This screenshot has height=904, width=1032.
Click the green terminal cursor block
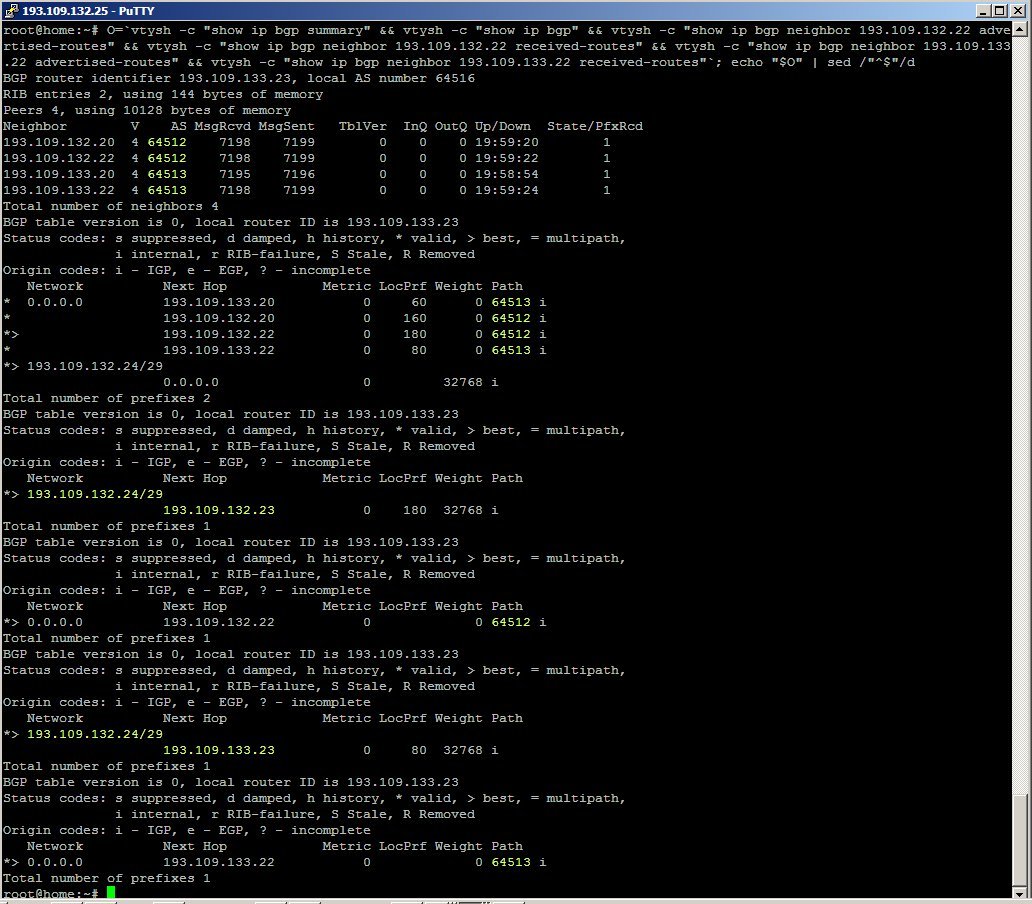point(111,892)
